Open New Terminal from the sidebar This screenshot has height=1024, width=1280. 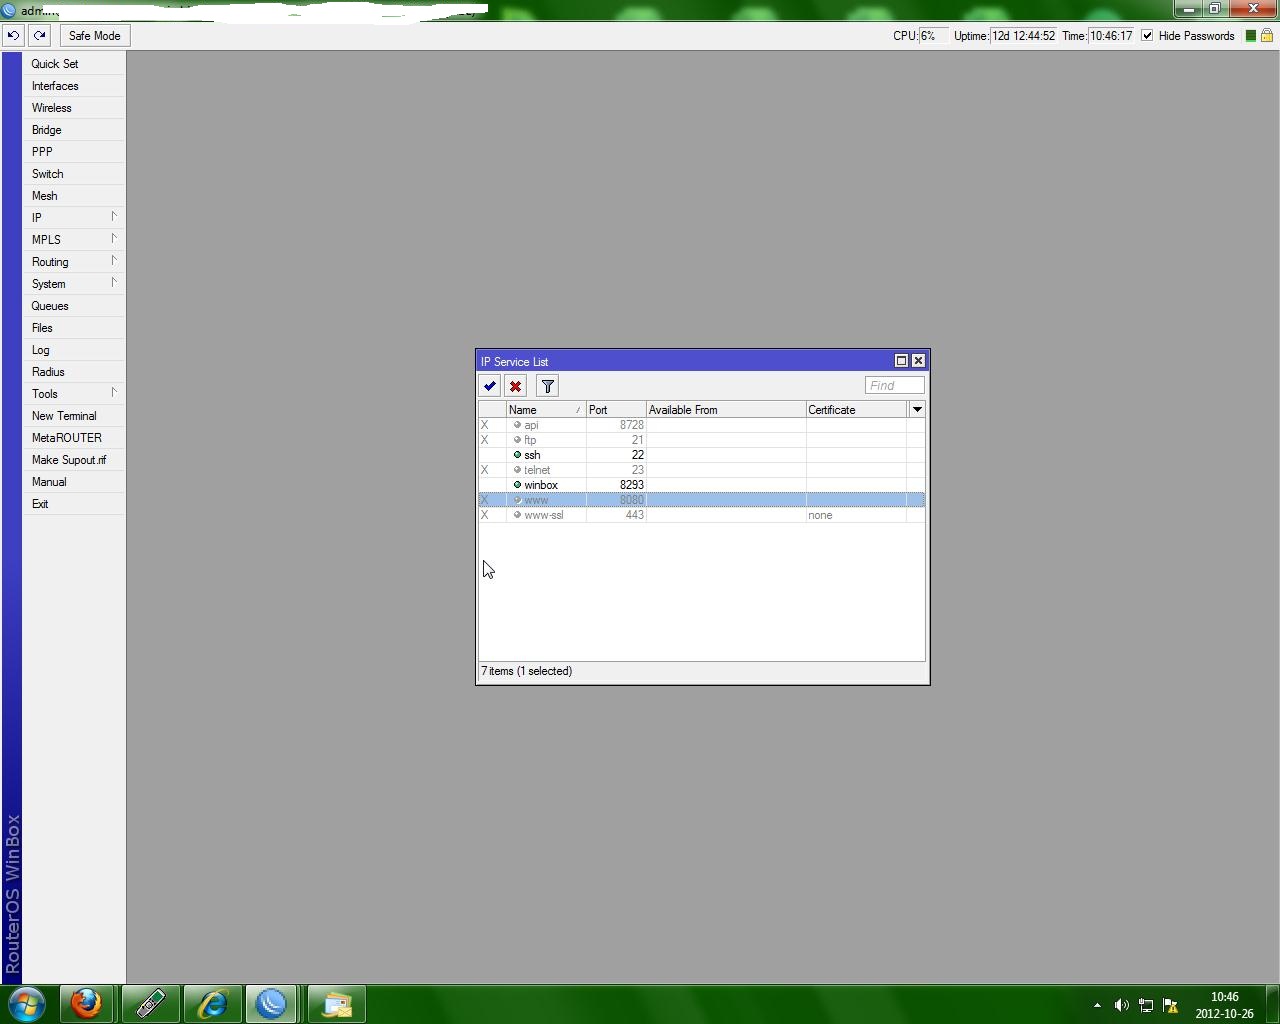(x=64, y=415)
